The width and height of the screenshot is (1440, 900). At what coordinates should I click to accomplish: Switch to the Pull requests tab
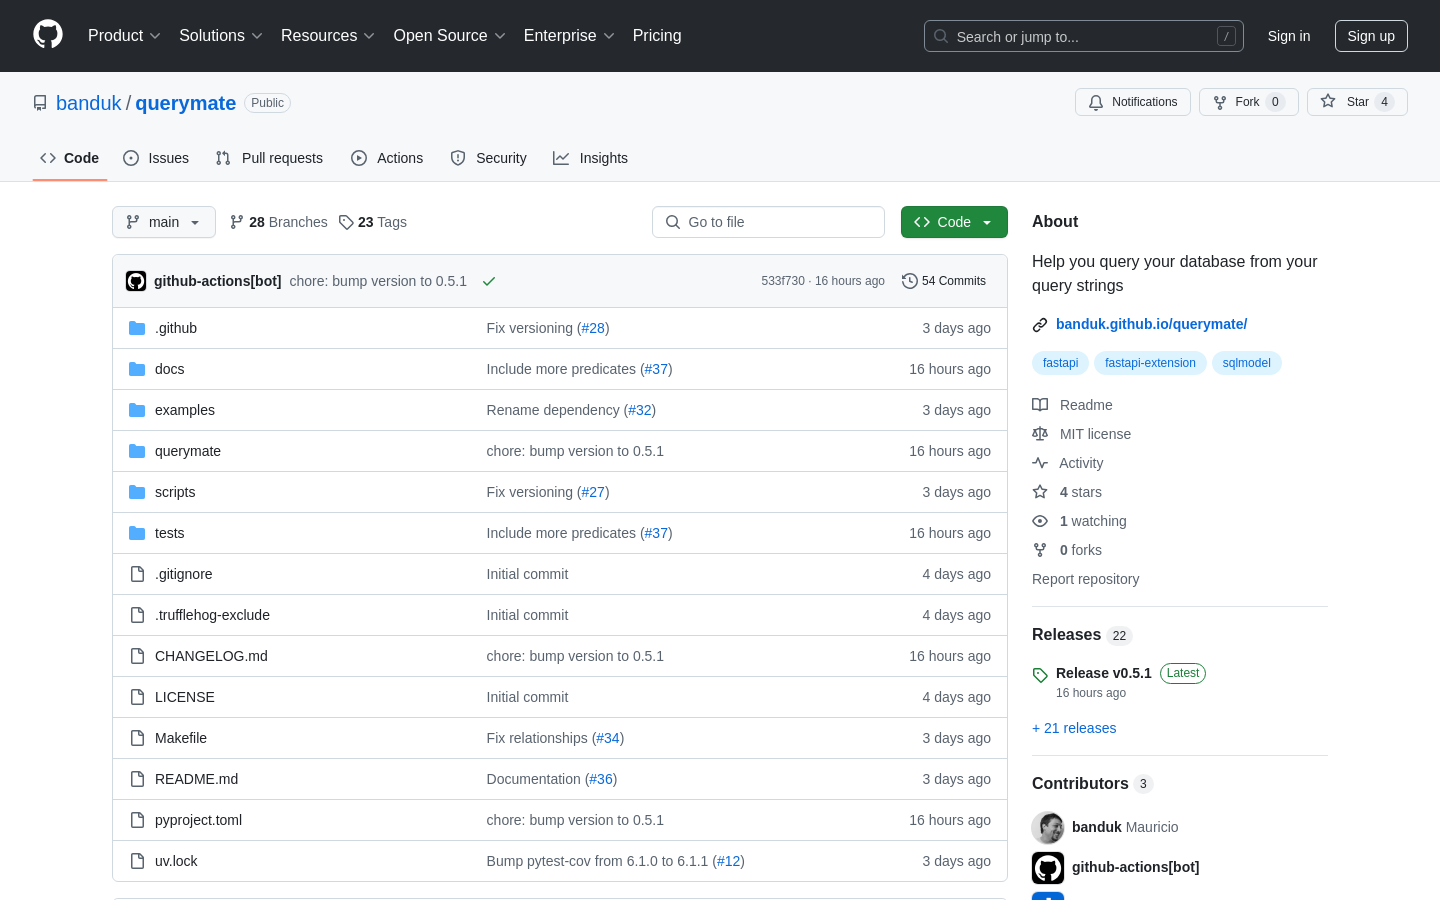click(x=269, y=158)
